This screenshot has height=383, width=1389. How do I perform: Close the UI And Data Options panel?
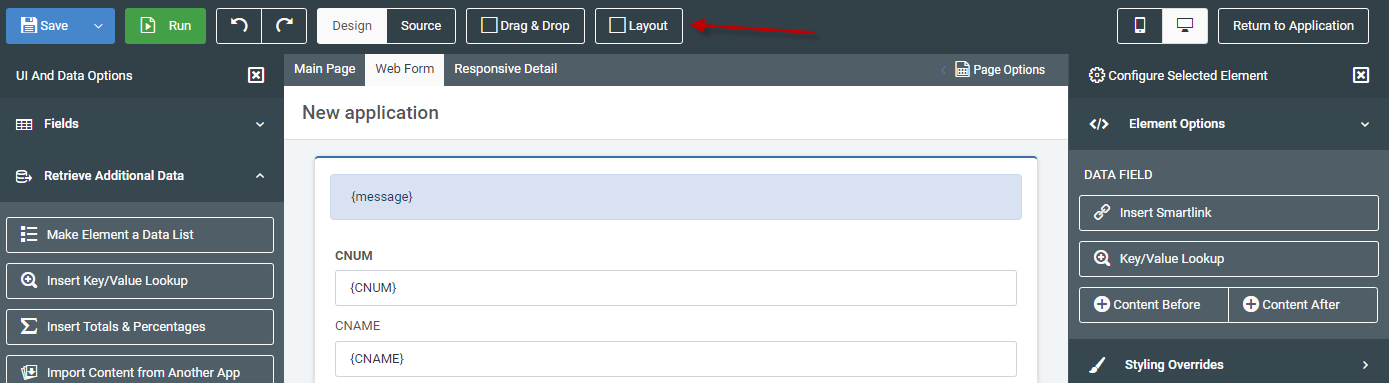click(x=256, y=75)
